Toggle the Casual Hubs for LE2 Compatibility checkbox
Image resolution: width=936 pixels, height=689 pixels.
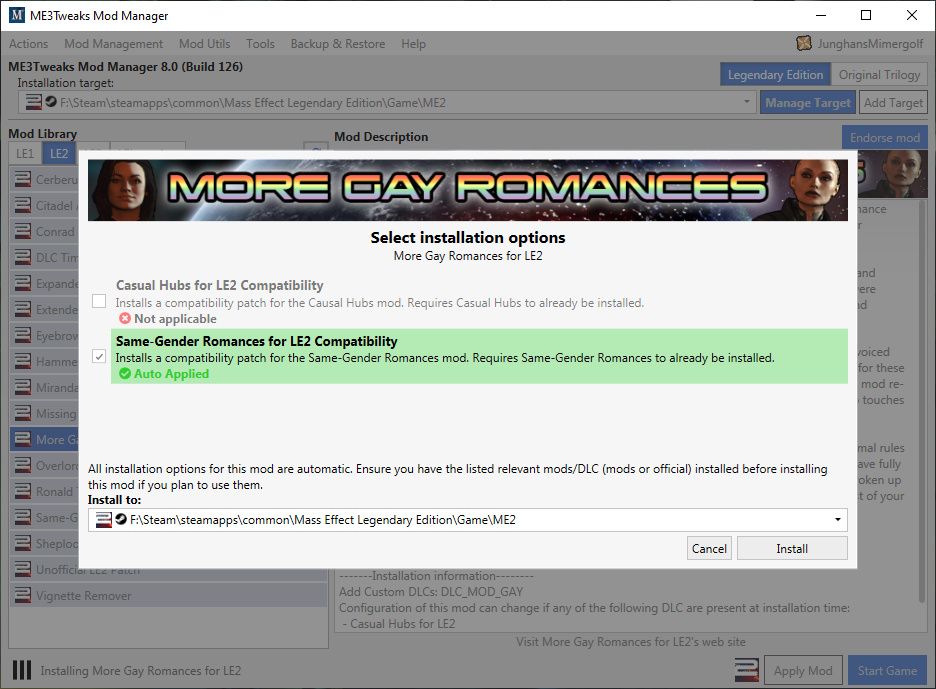pos(99,301)
